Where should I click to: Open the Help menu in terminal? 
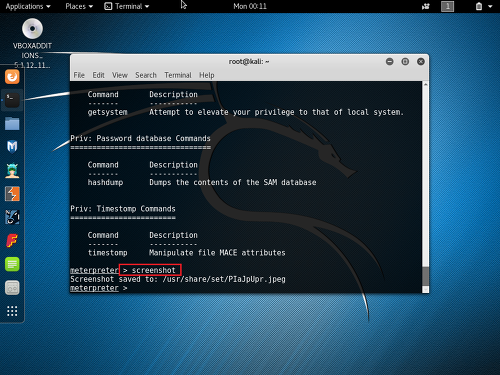pos(207,75)
